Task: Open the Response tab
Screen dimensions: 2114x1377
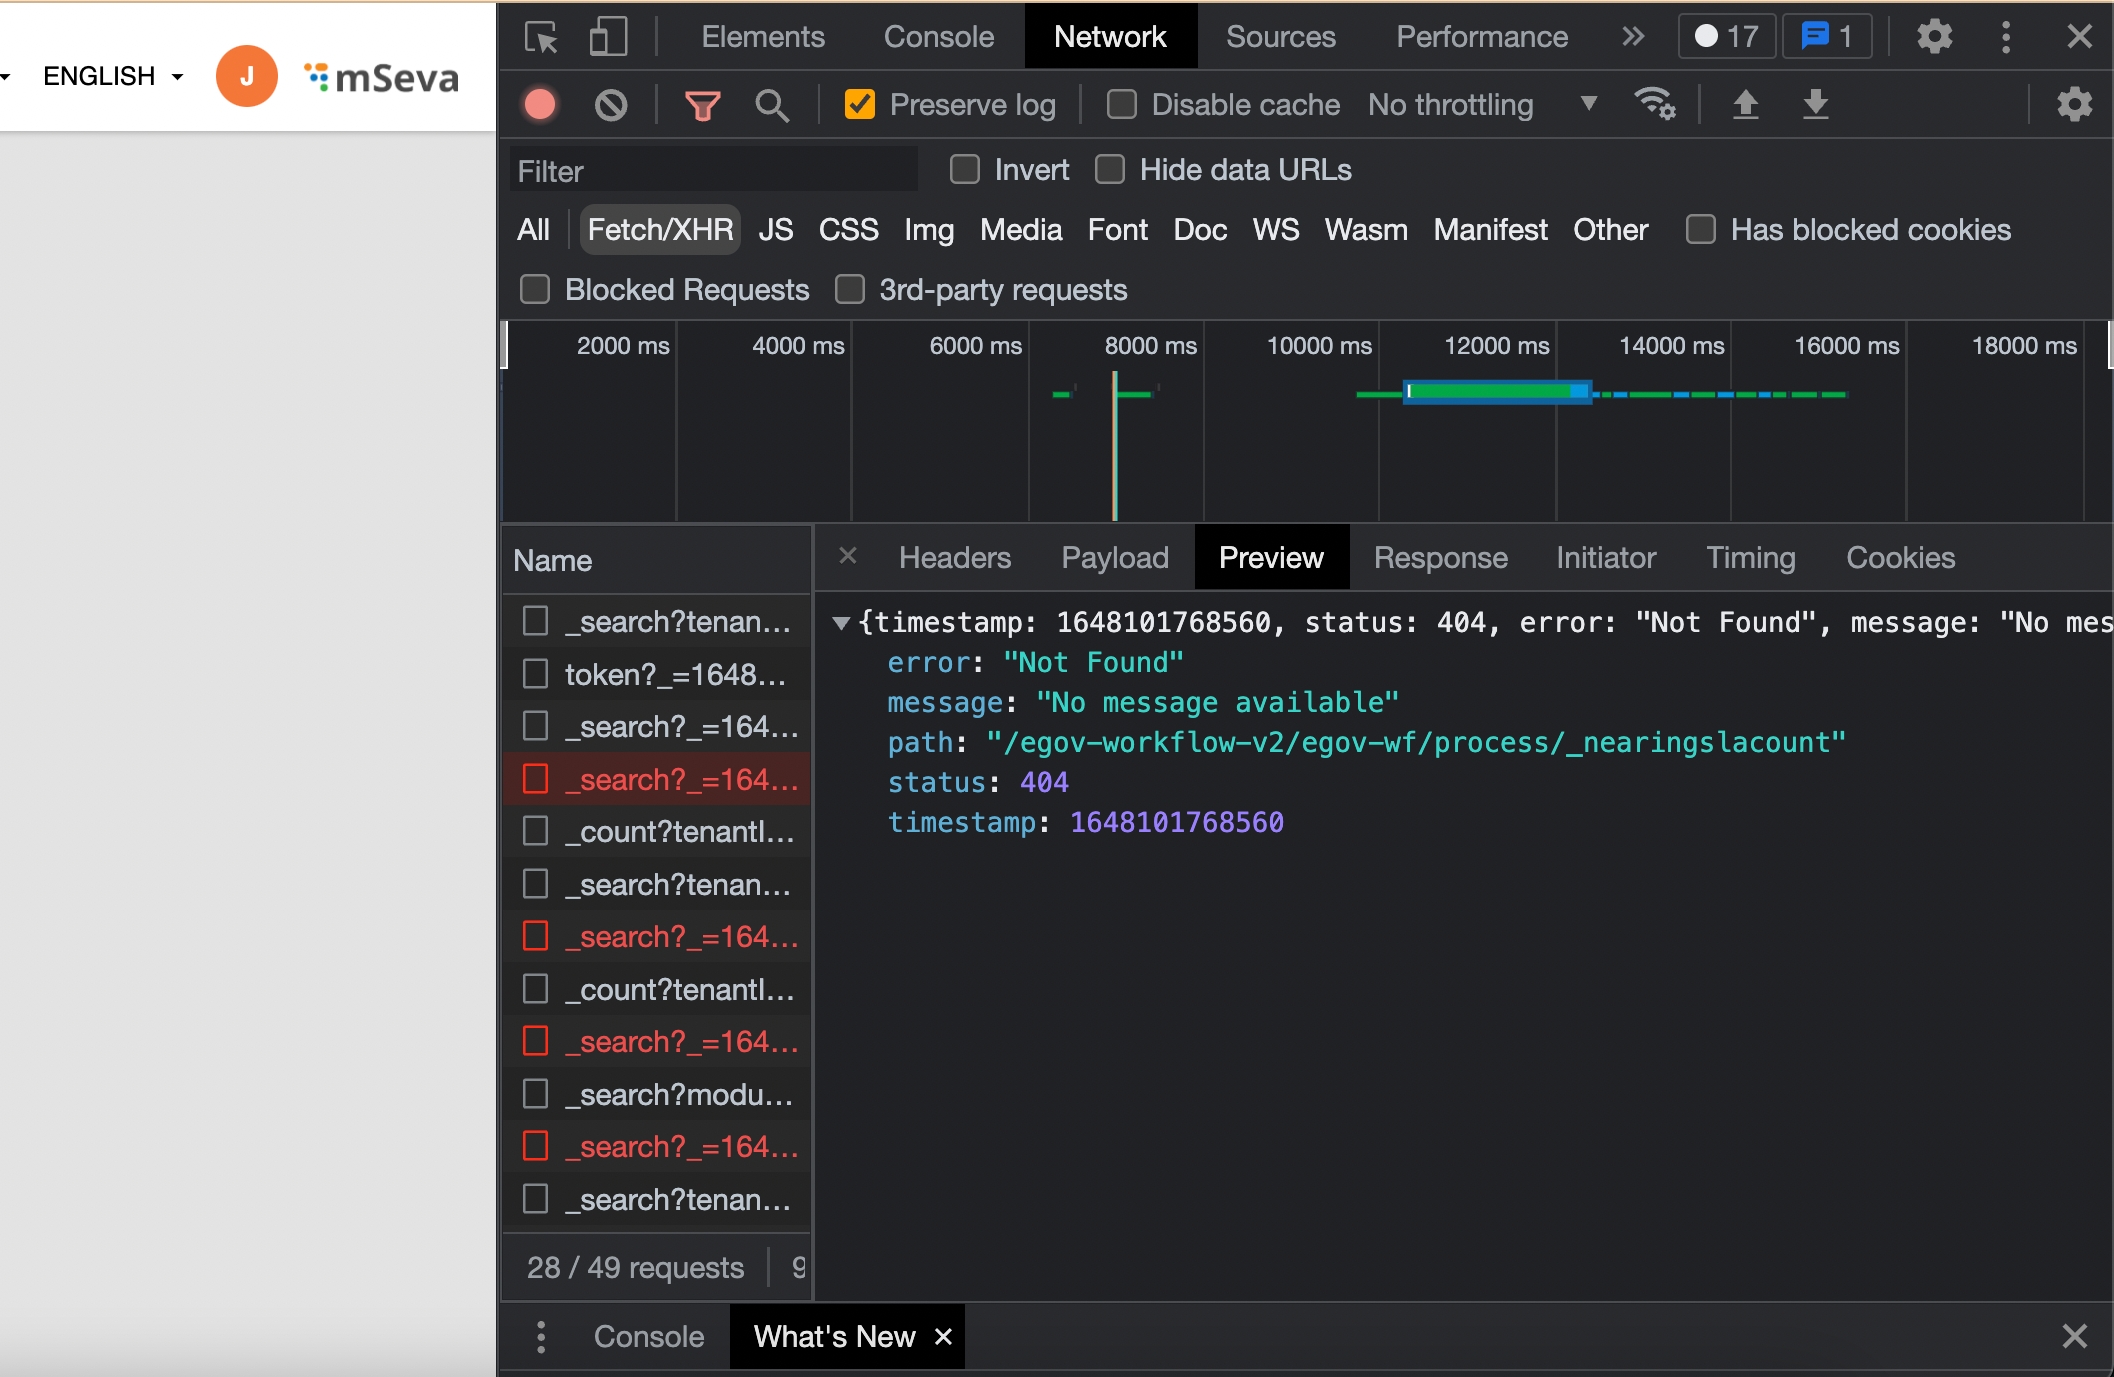Action: (1440, 558)
